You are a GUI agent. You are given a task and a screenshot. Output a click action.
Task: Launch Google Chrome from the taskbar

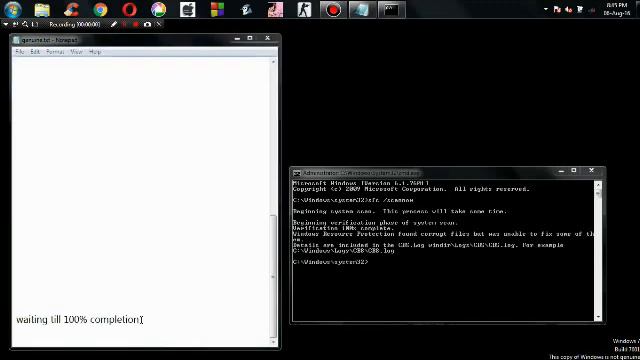coord(100,9)
